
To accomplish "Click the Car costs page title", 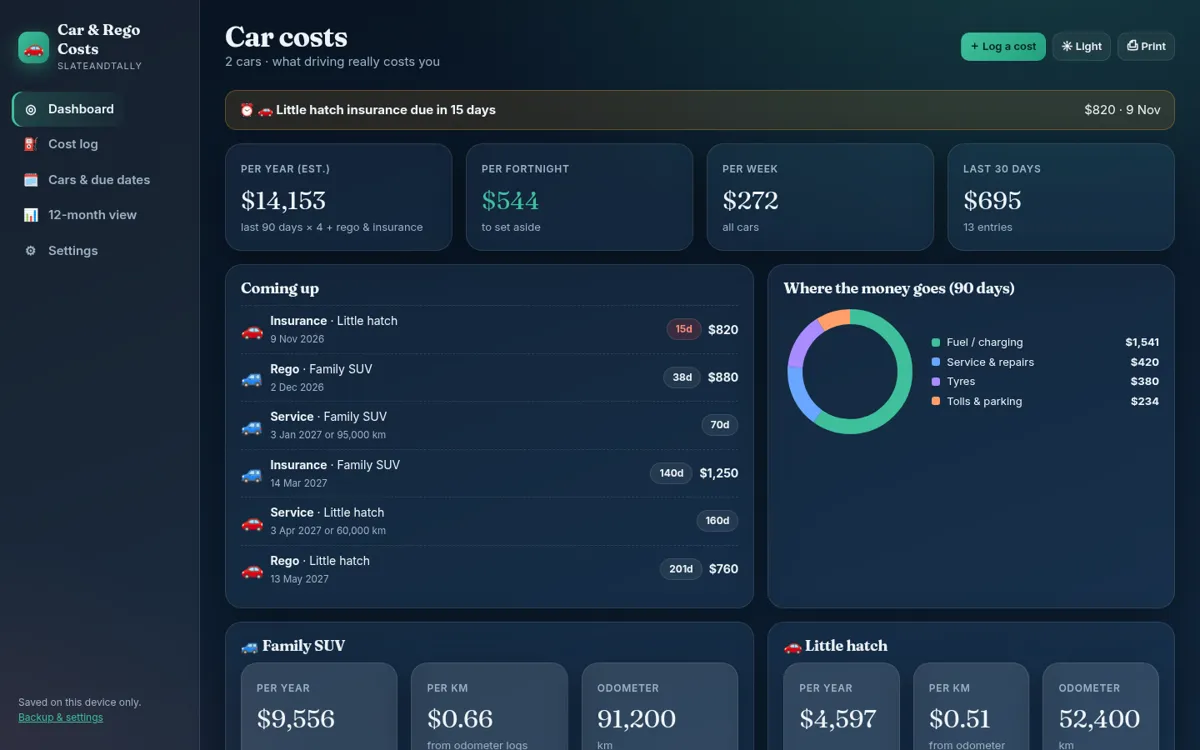I will pyautogui.click(x=286, y=37).
